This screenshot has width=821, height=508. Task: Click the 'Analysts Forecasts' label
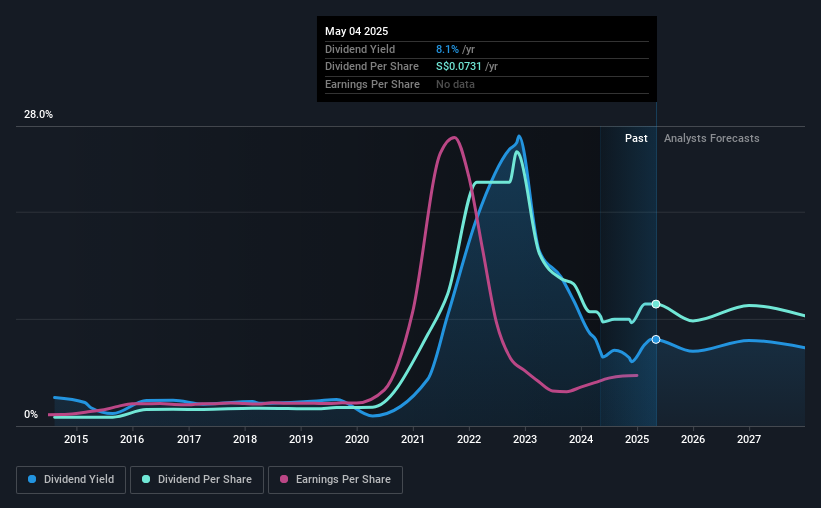(712, 138)
